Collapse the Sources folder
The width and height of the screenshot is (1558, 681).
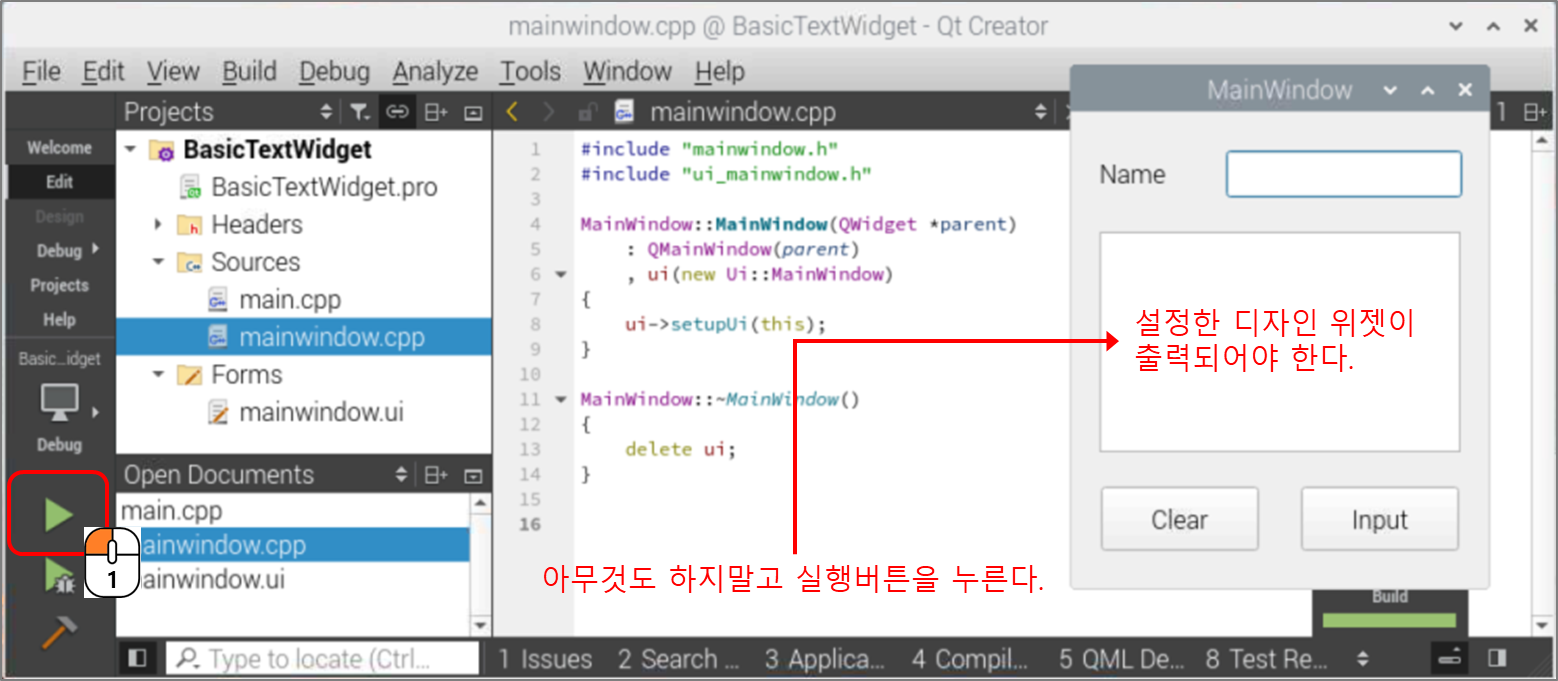[158, 262]
